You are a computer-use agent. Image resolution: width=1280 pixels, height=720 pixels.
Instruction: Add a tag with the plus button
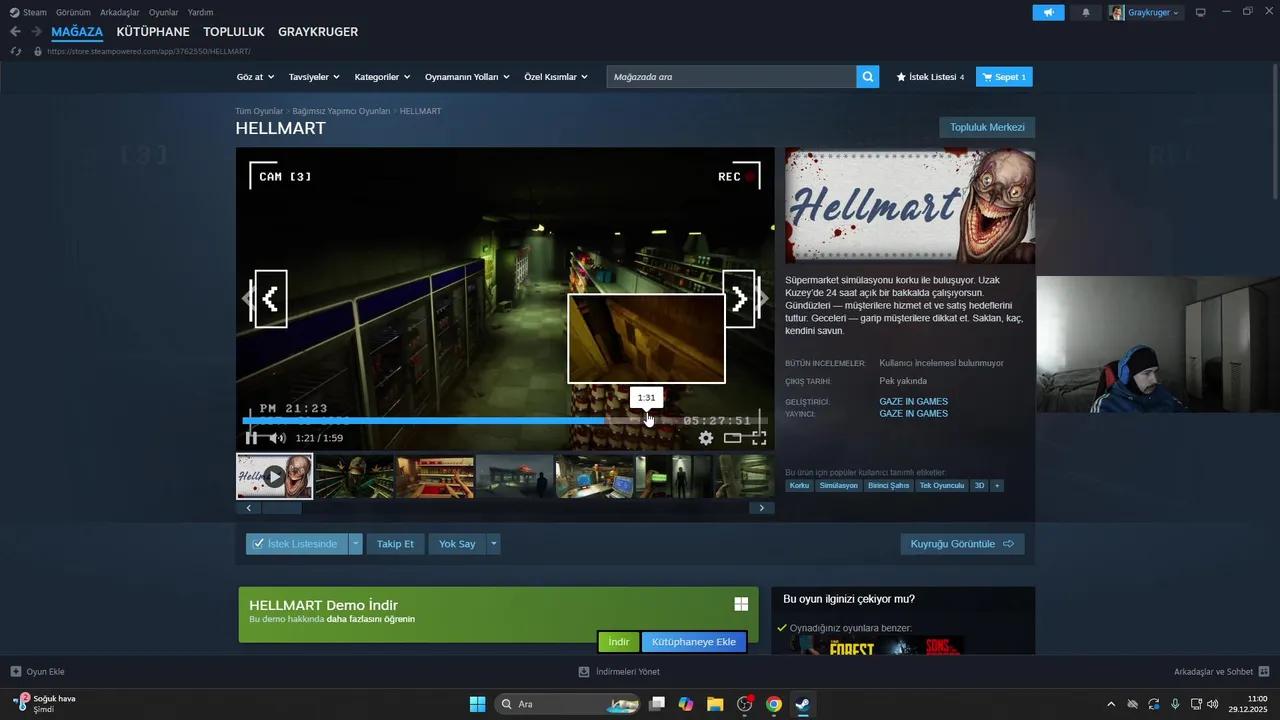click(997, 485)
